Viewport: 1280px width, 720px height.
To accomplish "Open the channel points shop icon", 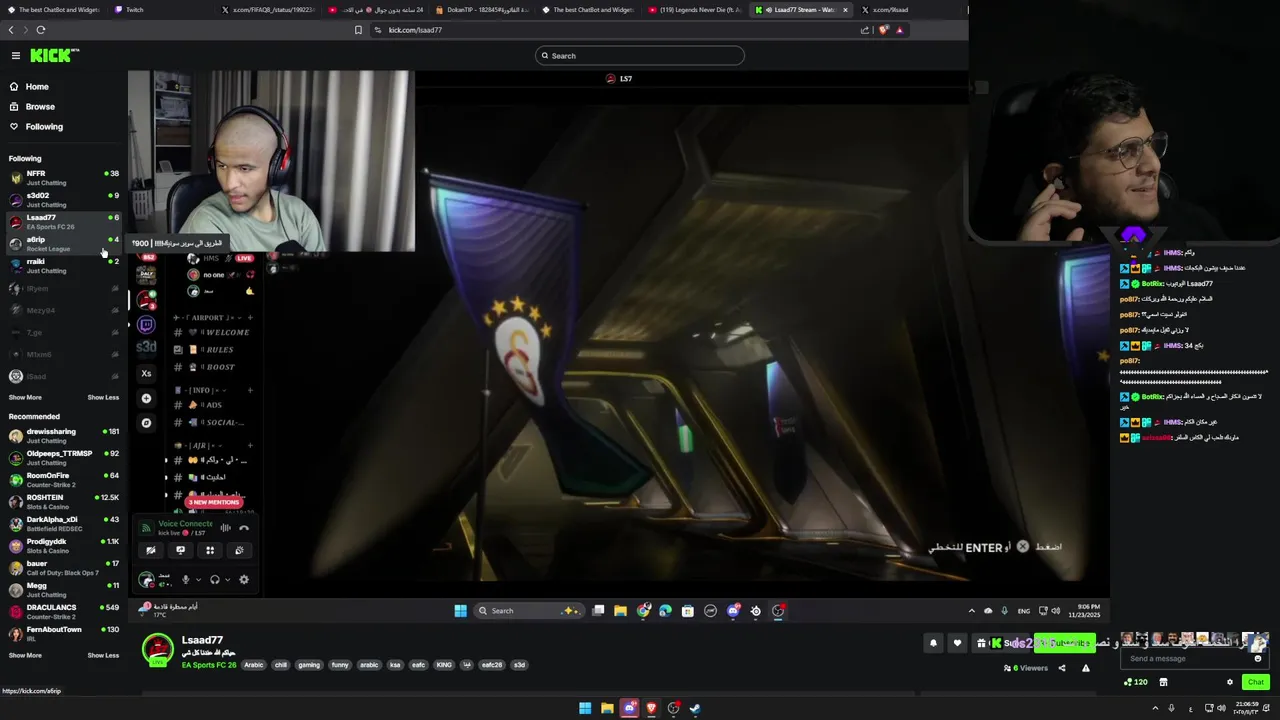I will [1163, 682].
